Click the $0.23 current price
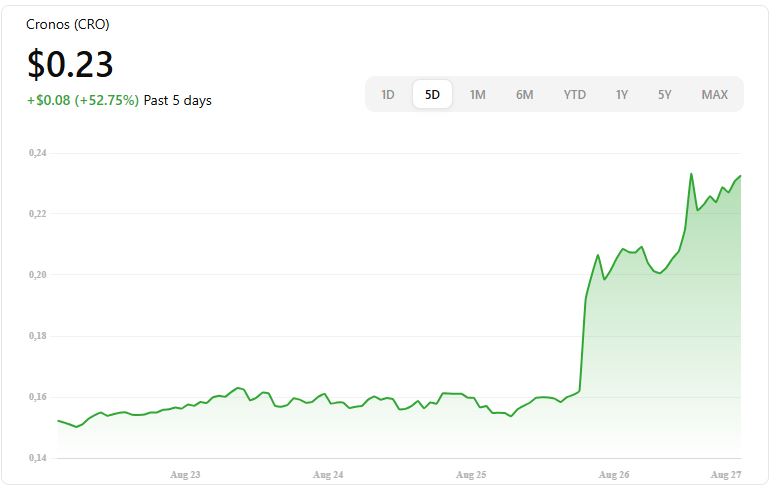 (70, 64)
